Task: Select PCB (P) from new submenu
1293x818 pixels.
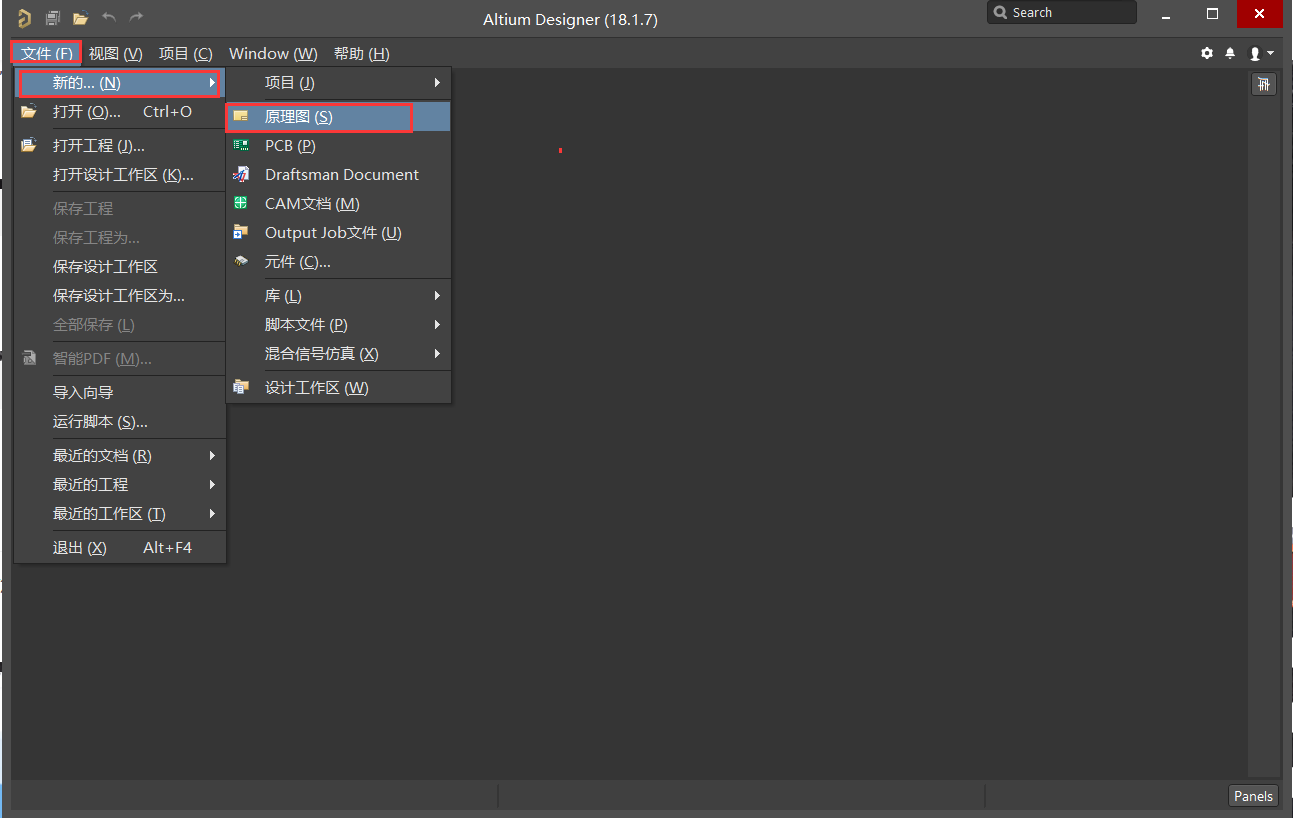Action: point(338,146)
